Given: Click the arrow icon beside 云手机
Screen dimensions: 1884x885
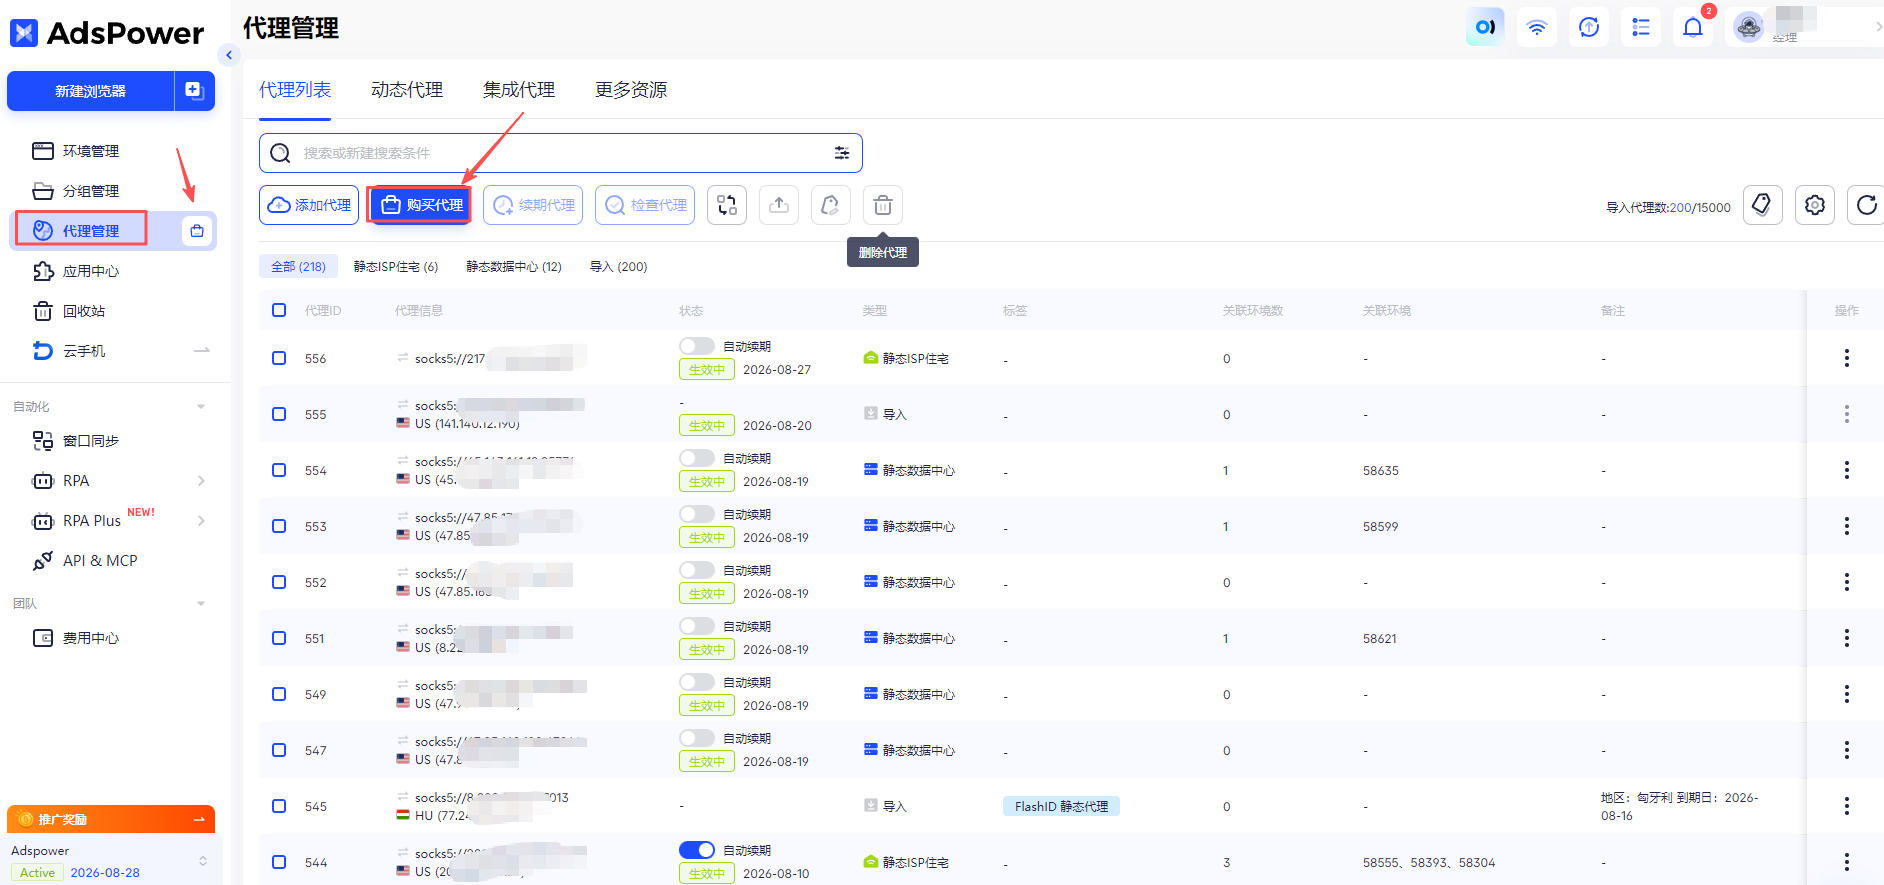Looking at the screenshot, I should point(202,351).
